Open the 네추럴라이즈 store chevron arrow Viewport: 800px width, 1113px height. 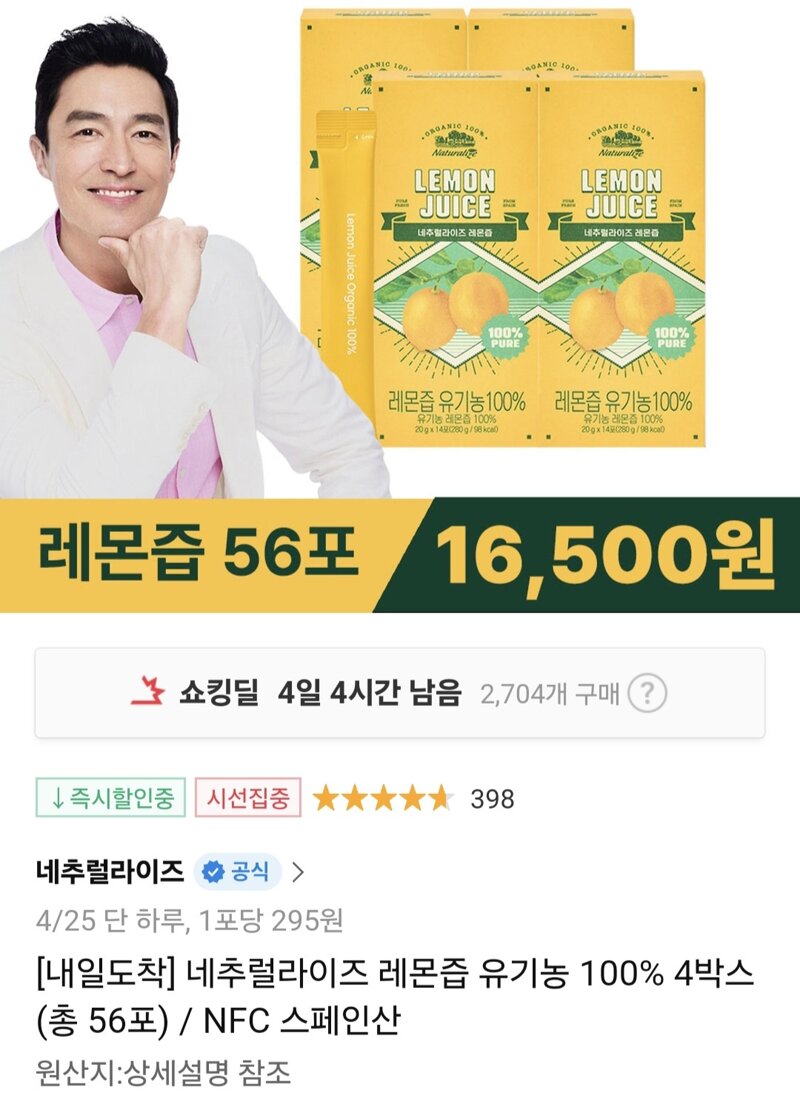(x=298, y=872)
